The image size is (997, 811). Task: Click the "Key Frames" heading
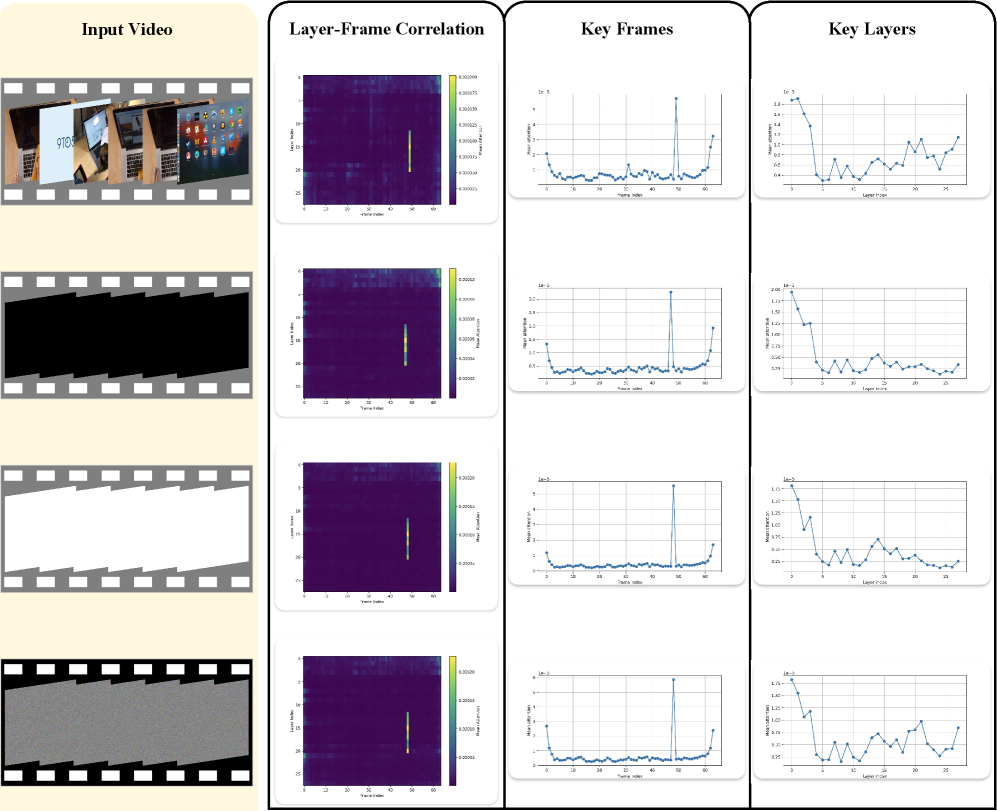626,29
